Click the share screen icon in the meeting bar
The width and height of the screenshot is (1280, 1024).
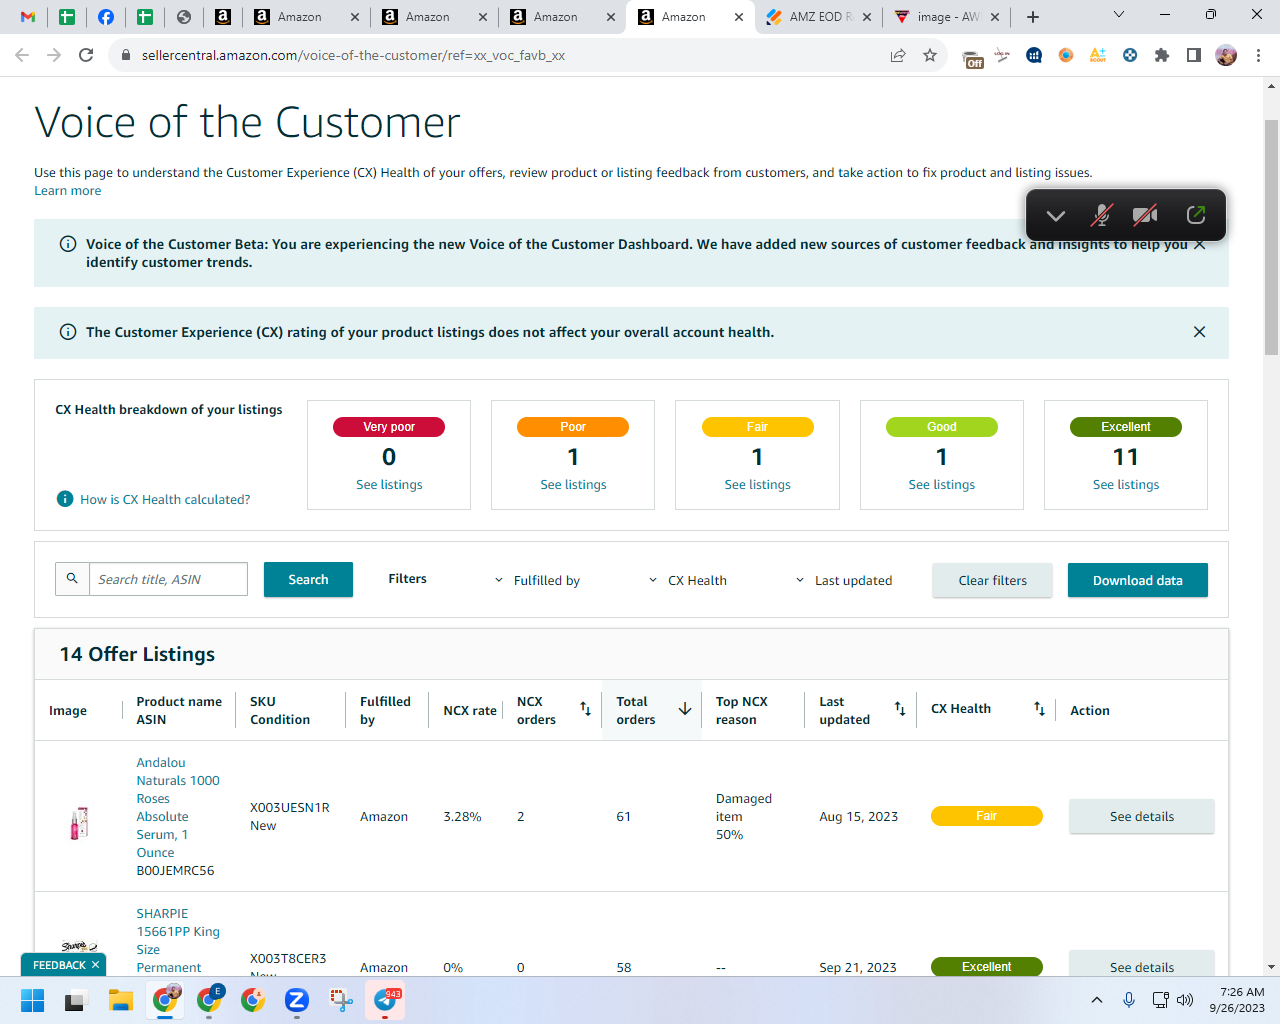(x=1196, y=215)
